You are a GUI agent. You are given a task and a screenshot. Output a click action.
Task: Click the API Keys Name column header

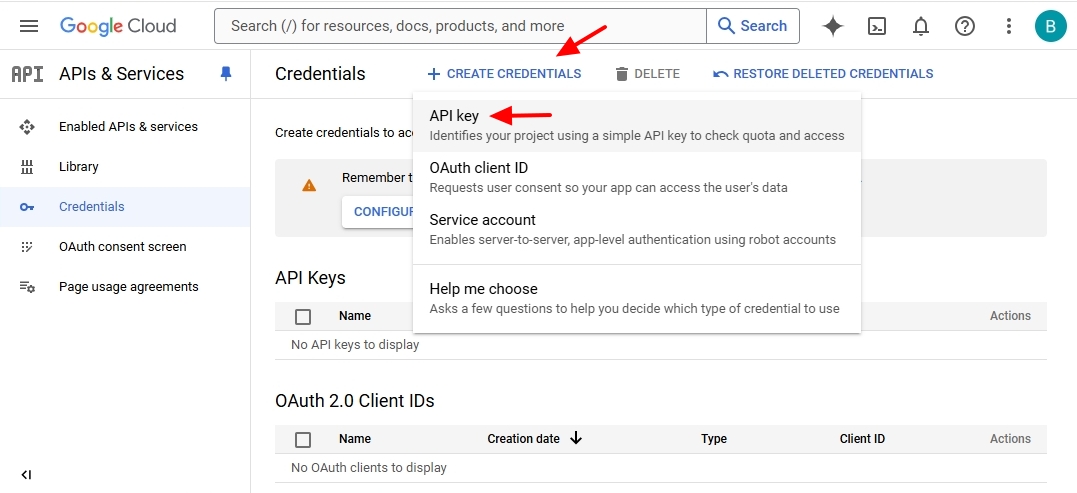click(x=354, y=316)
